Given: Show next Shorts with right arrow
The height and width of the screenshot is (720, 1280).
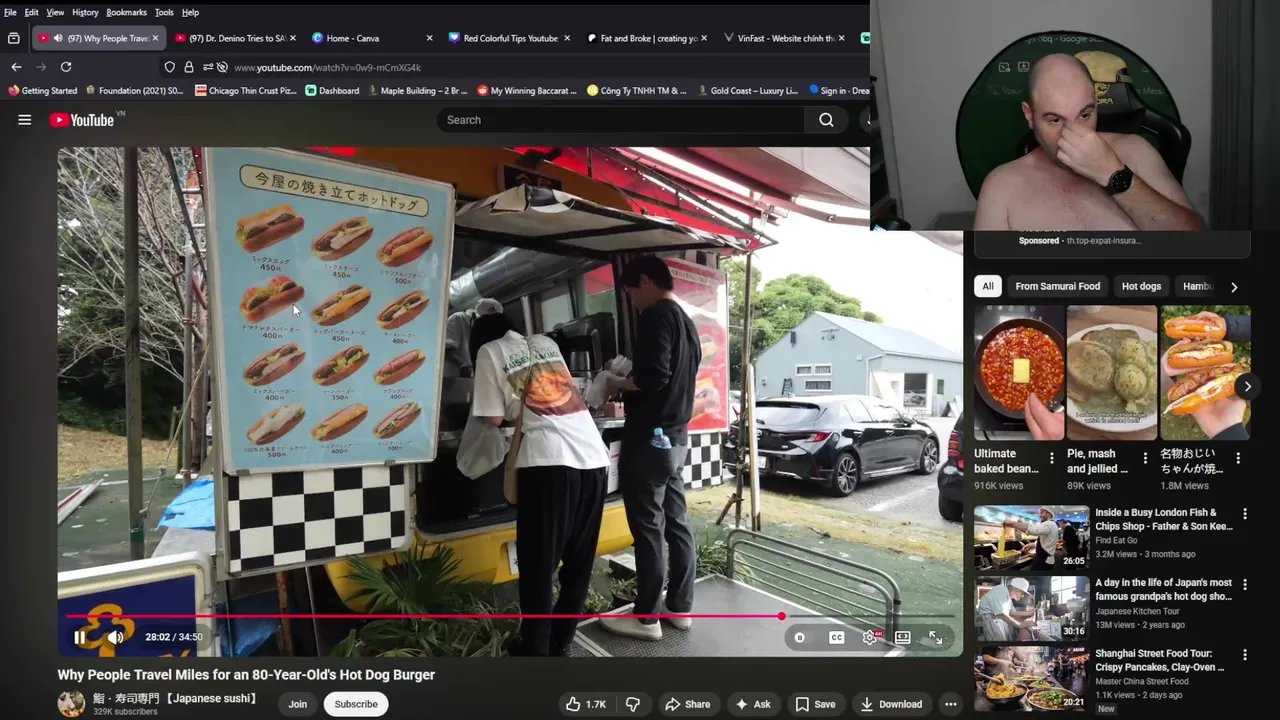Looking at the screenshot, I should (x=1247, y=386).
